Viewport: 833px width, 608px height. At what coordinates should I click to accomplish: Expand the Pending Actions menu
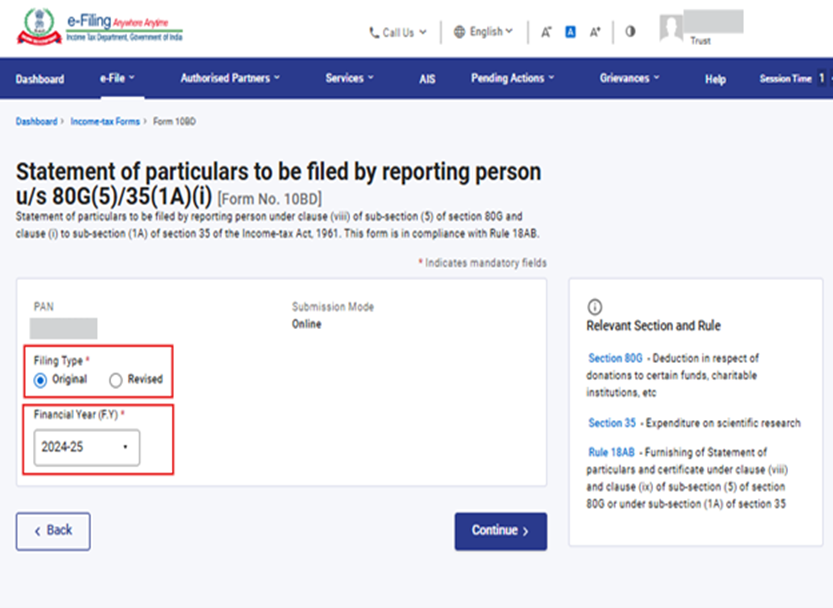pyautogui.click(x=514, y=78)
